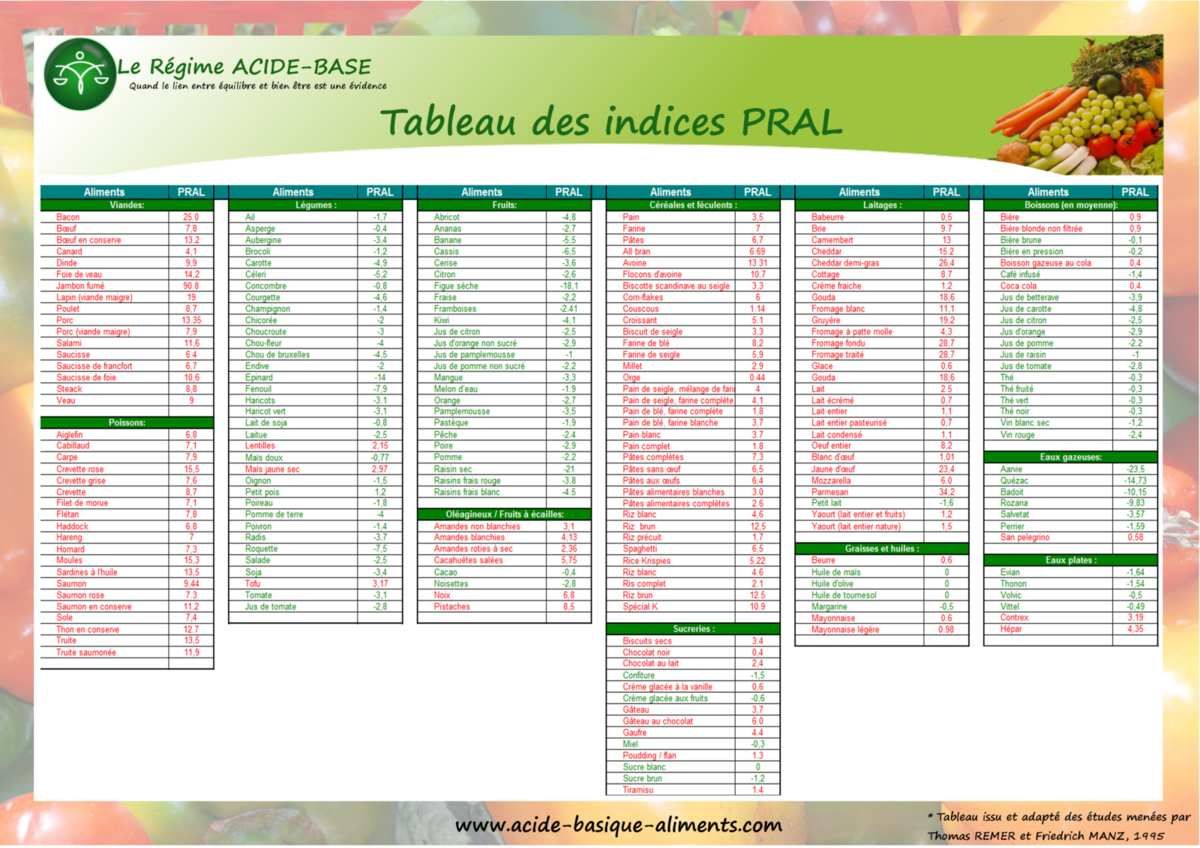This screenshot has width=1200, height=848.
Task: Click the 'Coca cola' row in Boissons
Action: point(1071,286)
